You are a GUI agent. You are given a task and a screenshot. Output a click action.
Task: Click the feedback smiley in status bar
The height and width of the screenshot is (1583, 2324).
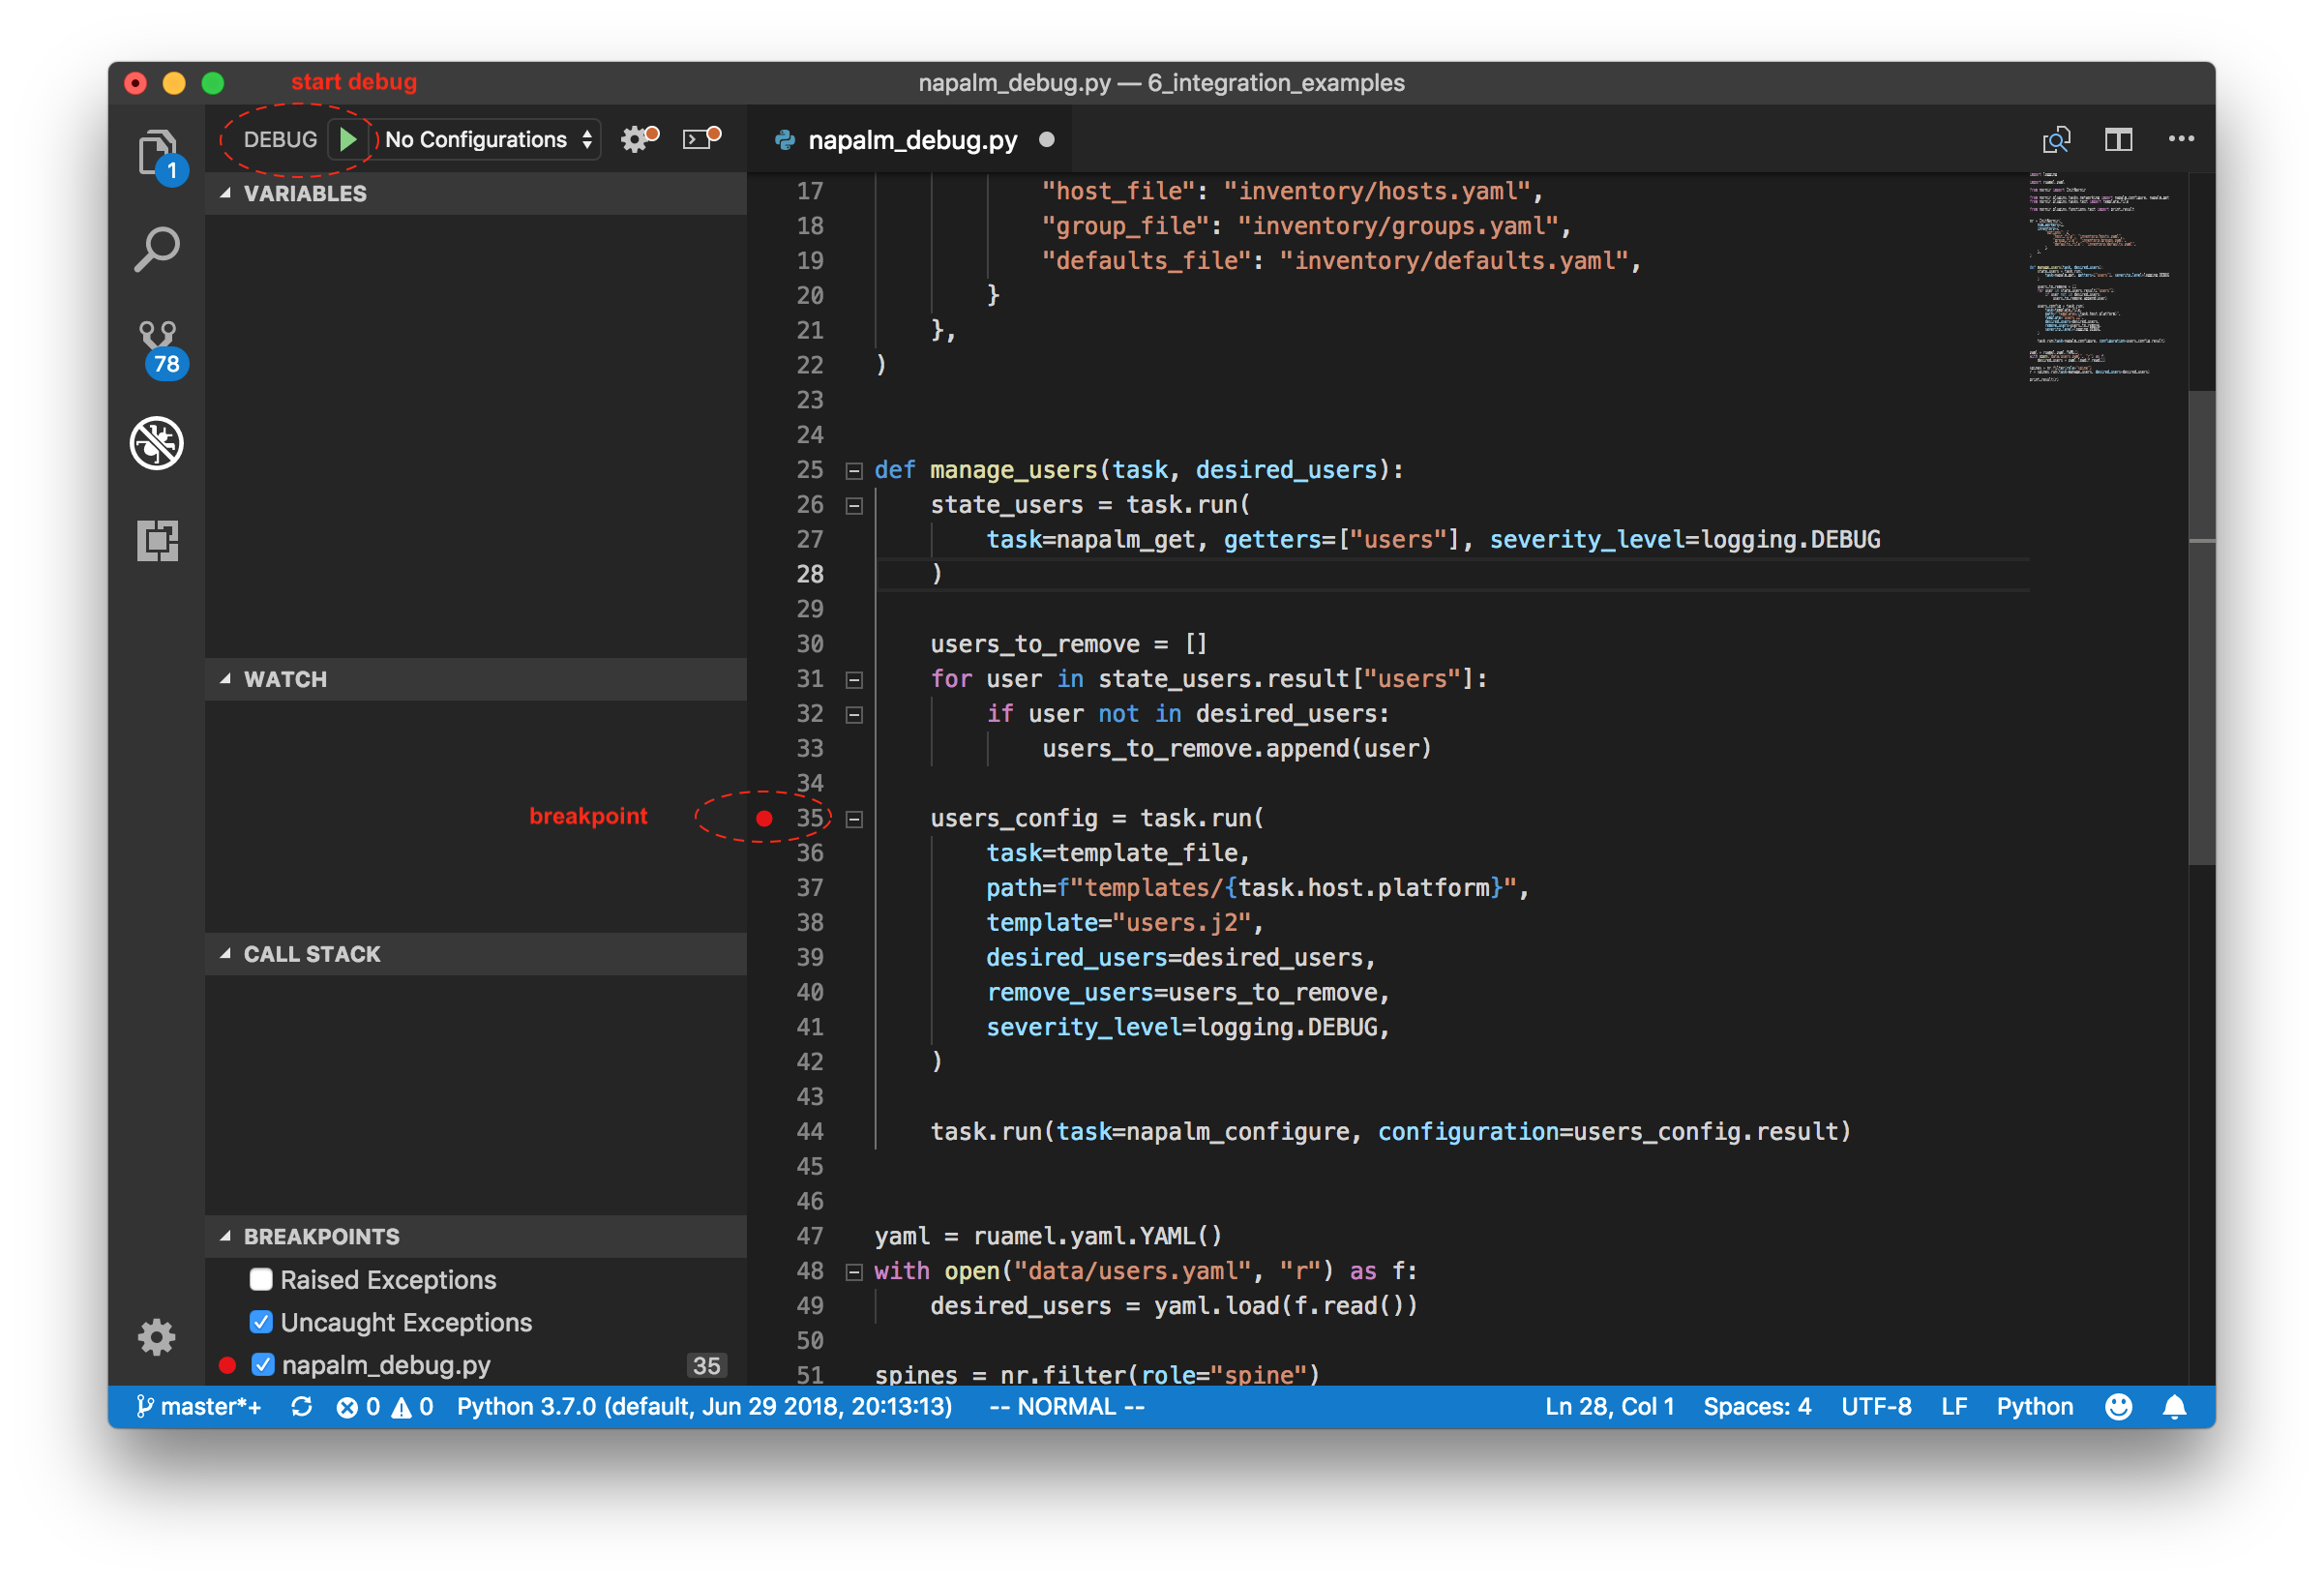tap(2118, 1406)
